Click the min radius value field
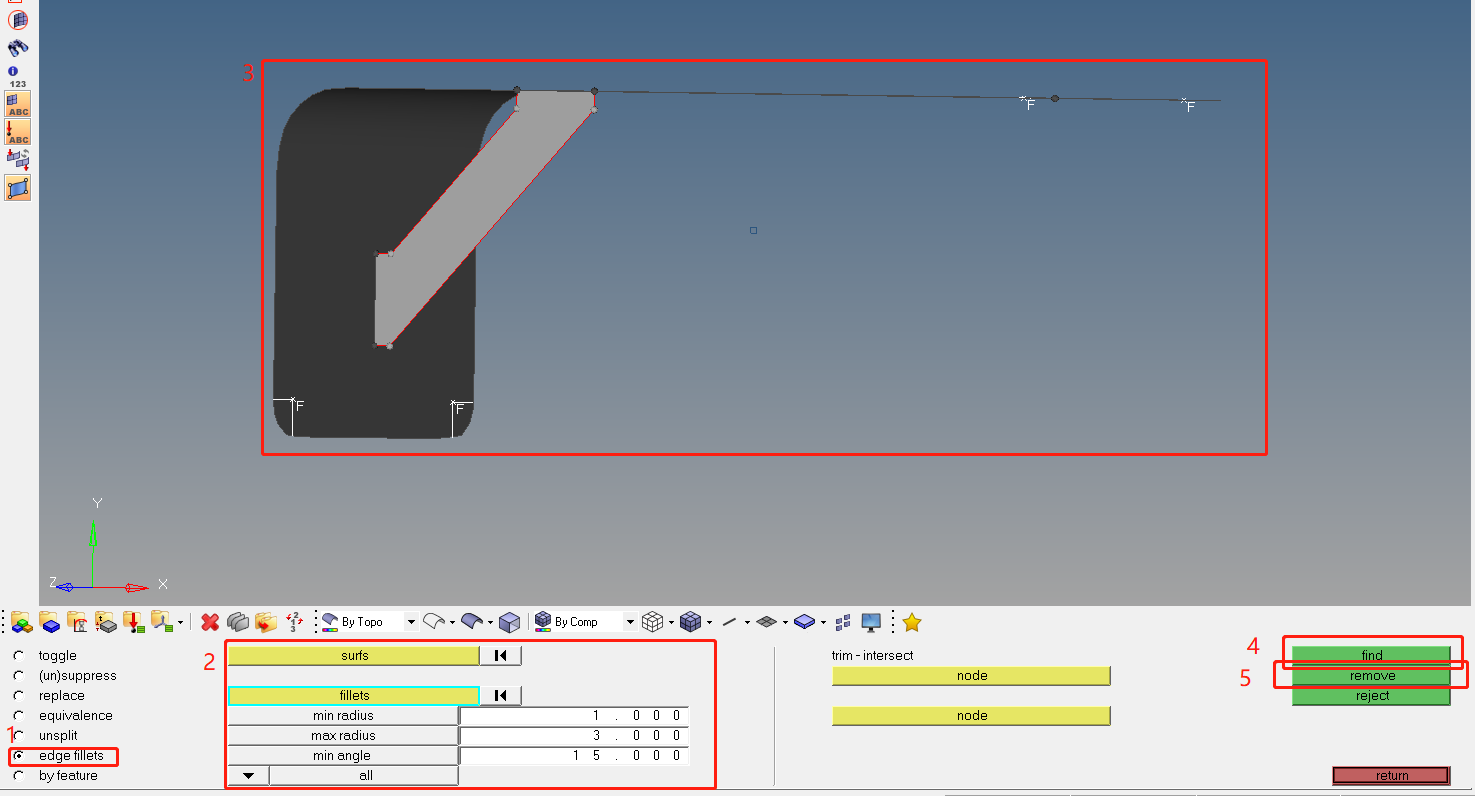Screen dimensions: 1475x796 coord(574,716)
